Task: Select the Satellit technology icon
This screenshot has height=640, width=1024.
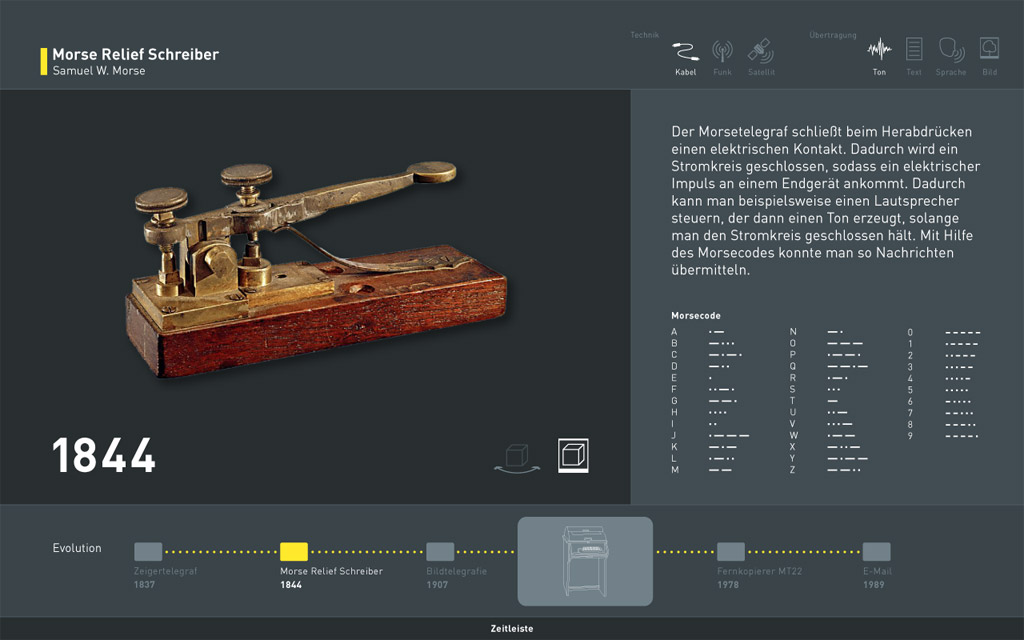Action: click(x=761, y=51)
